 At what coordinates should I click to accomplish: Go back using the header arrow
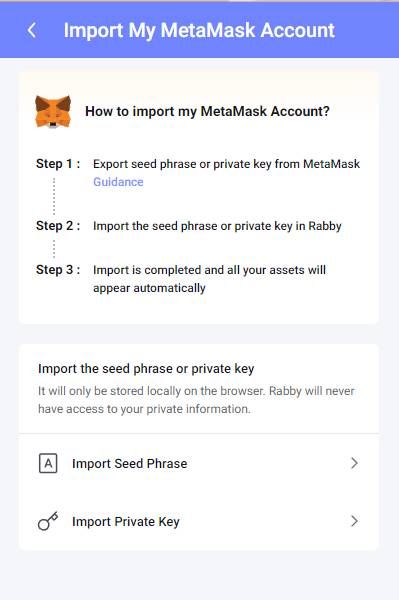tap(32, 30)
